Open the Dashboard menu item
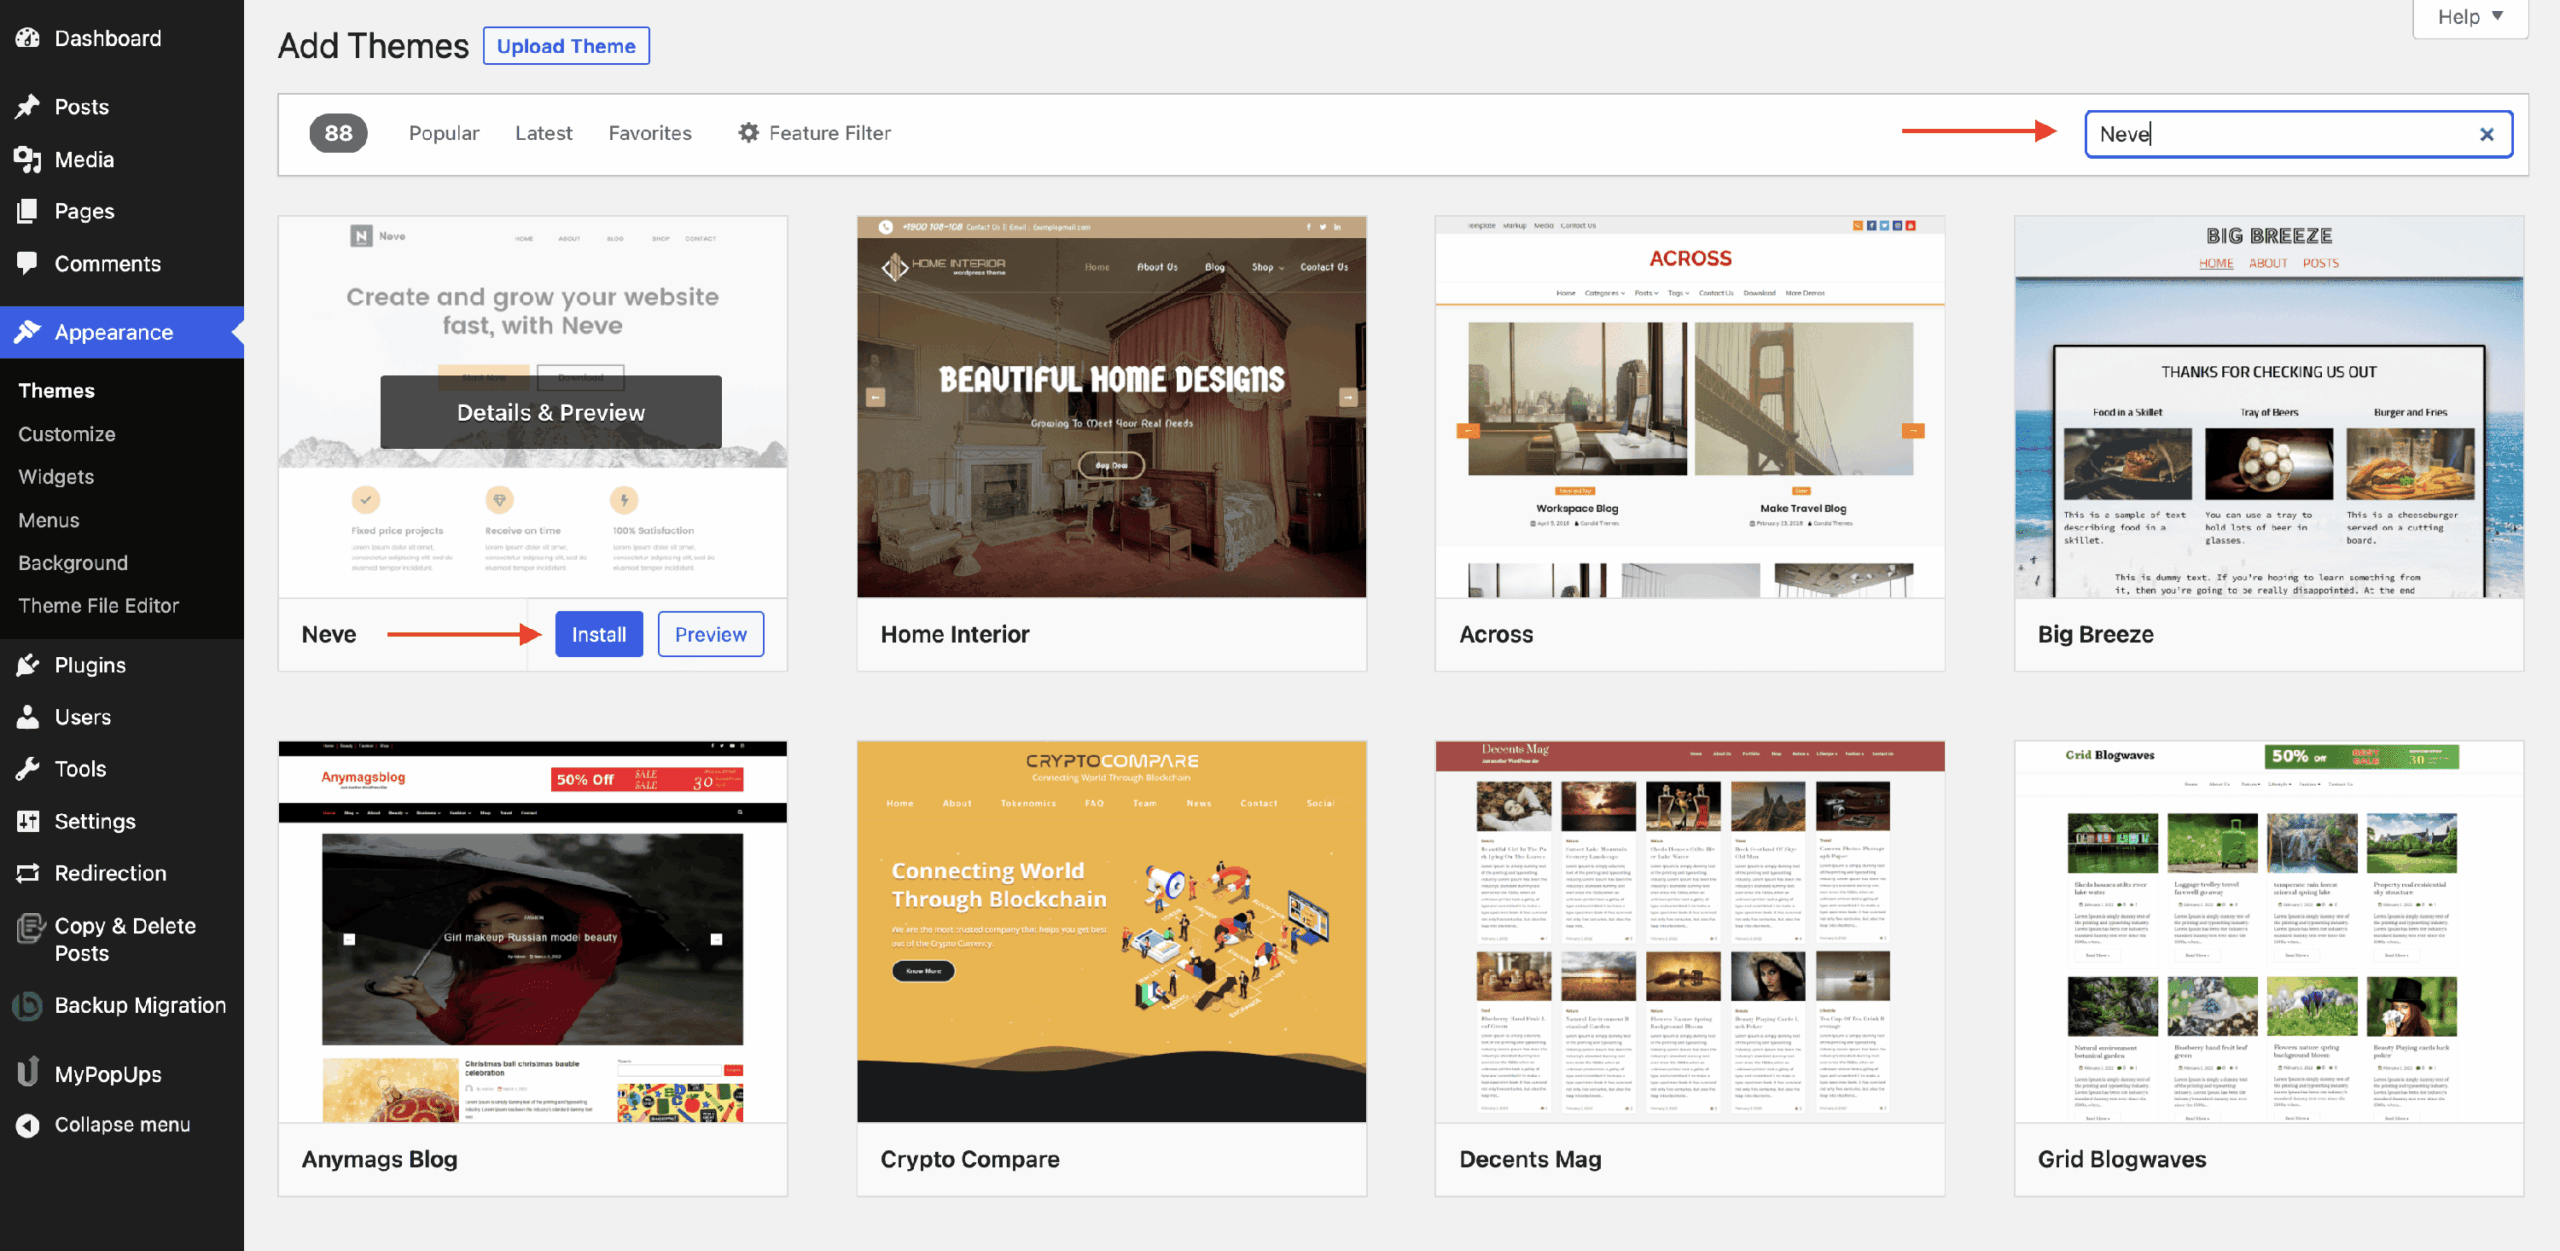Image resolution: width=2560 pixels, height=1251 pixels. tap(122, 38)
